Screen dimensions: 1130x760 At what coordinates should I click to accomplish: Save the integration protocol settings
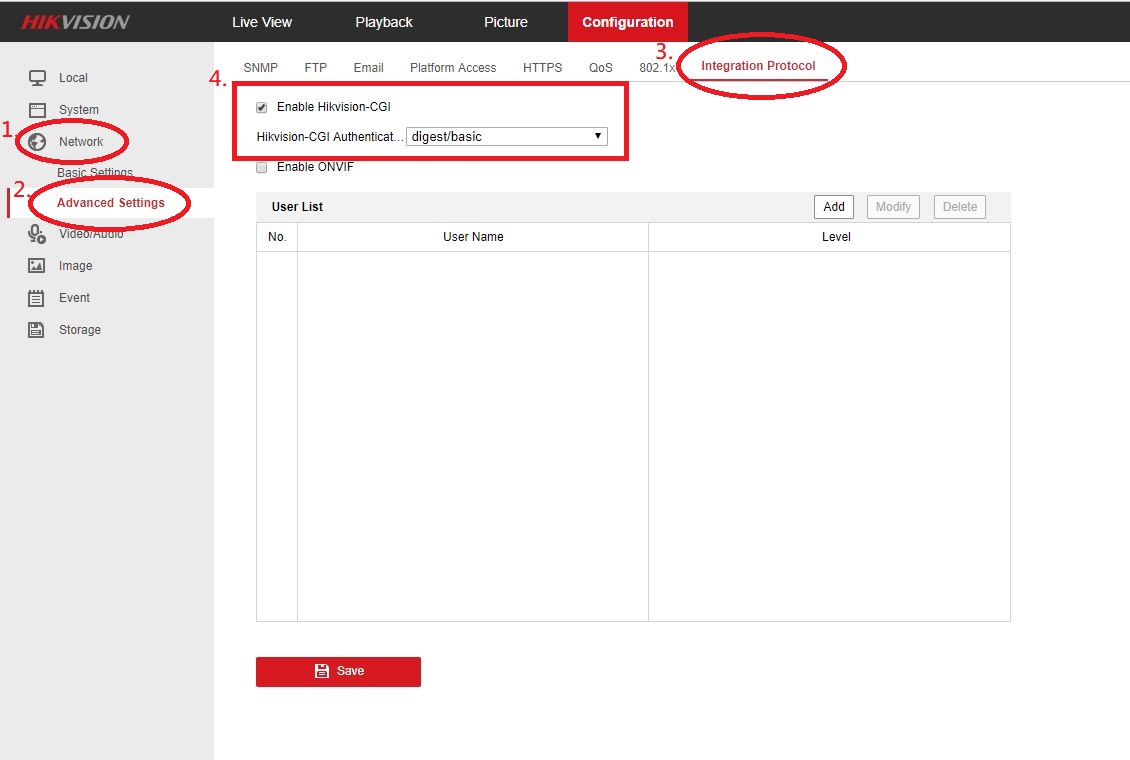tap(338, 671)
